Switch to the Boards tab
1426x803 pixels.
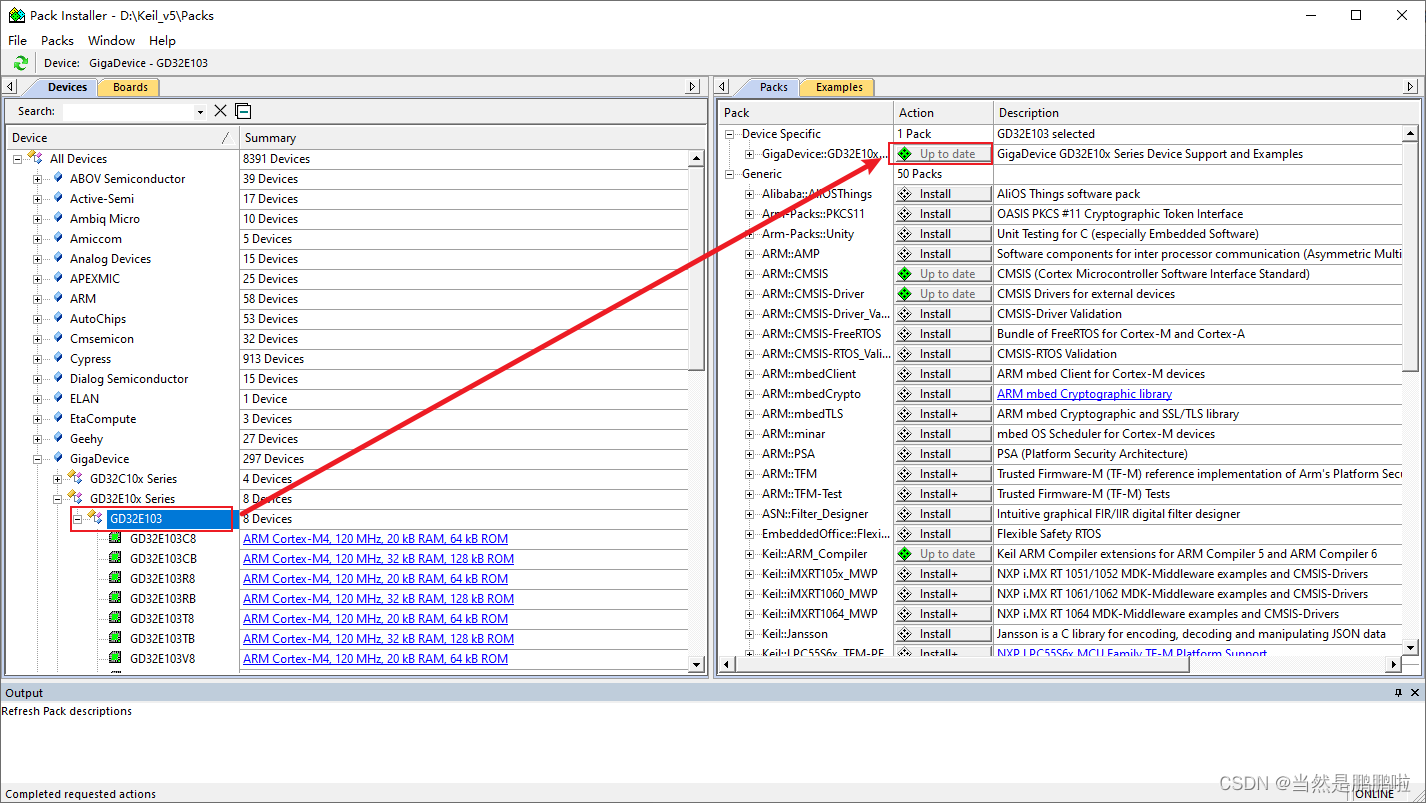[x=128, y=87]
